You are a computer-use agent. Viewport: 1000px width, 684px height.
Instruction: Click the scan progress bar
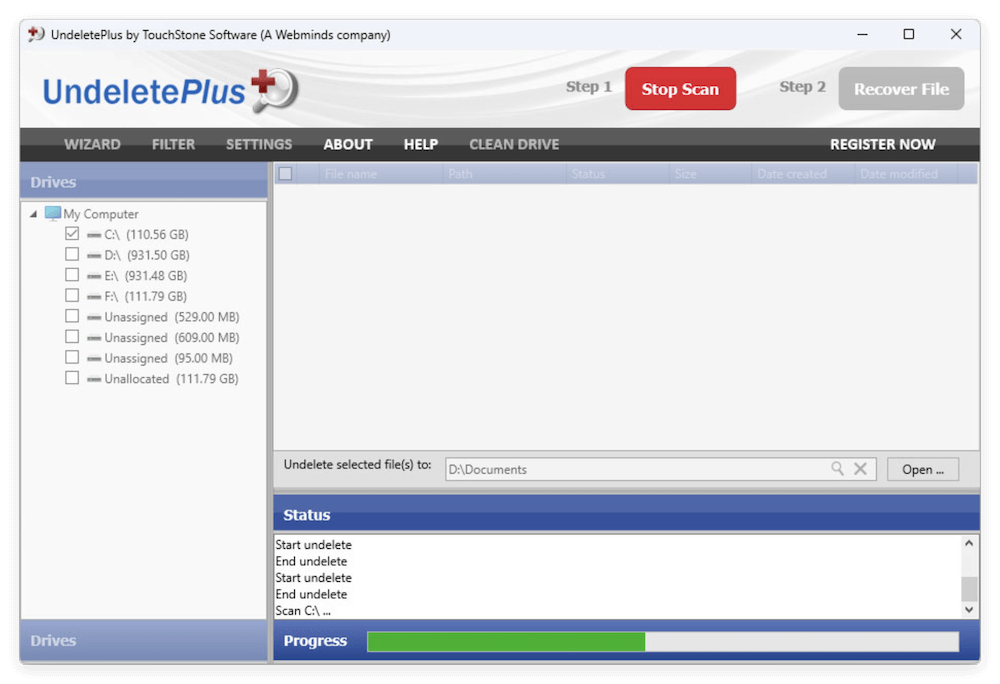[x=660, y=641]
